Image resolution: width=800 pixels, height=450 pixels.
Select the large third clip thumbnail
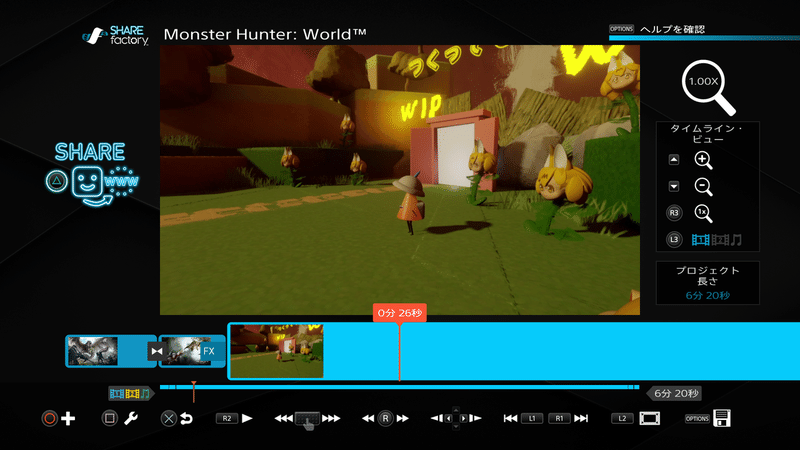click(x=277, y=352)
